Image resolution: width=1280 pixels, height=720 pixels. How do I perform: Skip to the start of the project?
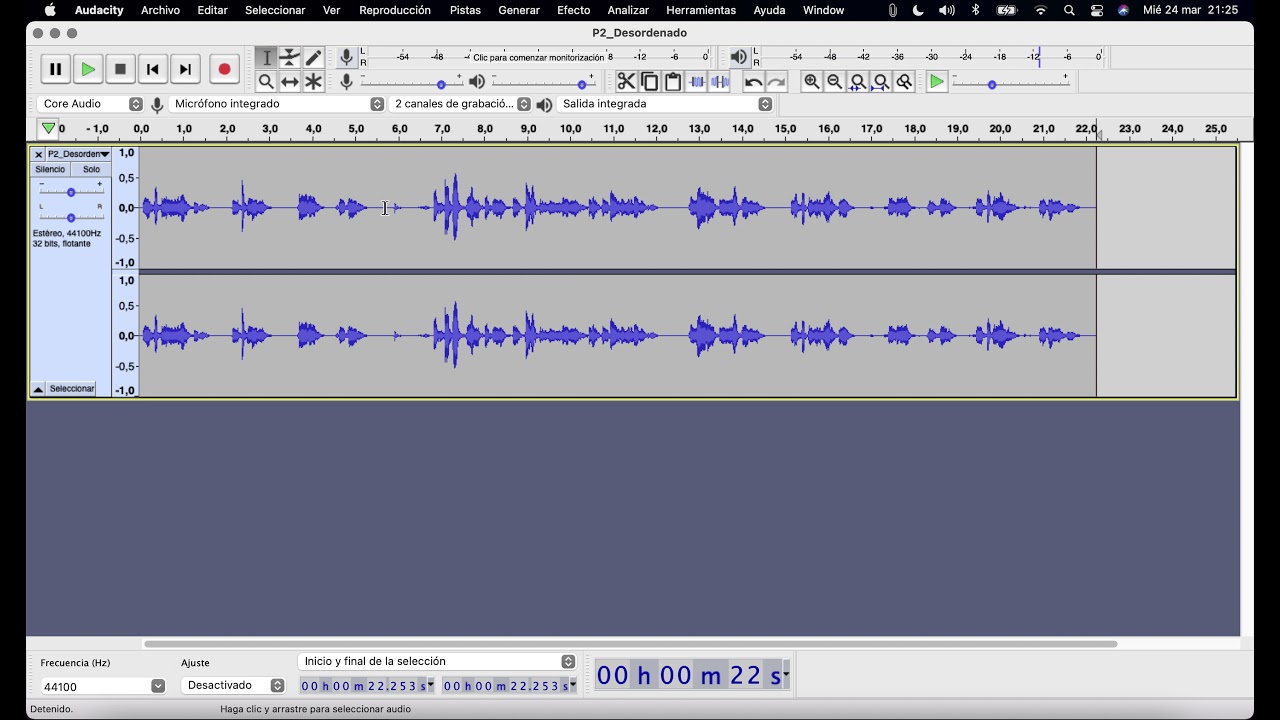pyautogui.click(x=152, y=69)
